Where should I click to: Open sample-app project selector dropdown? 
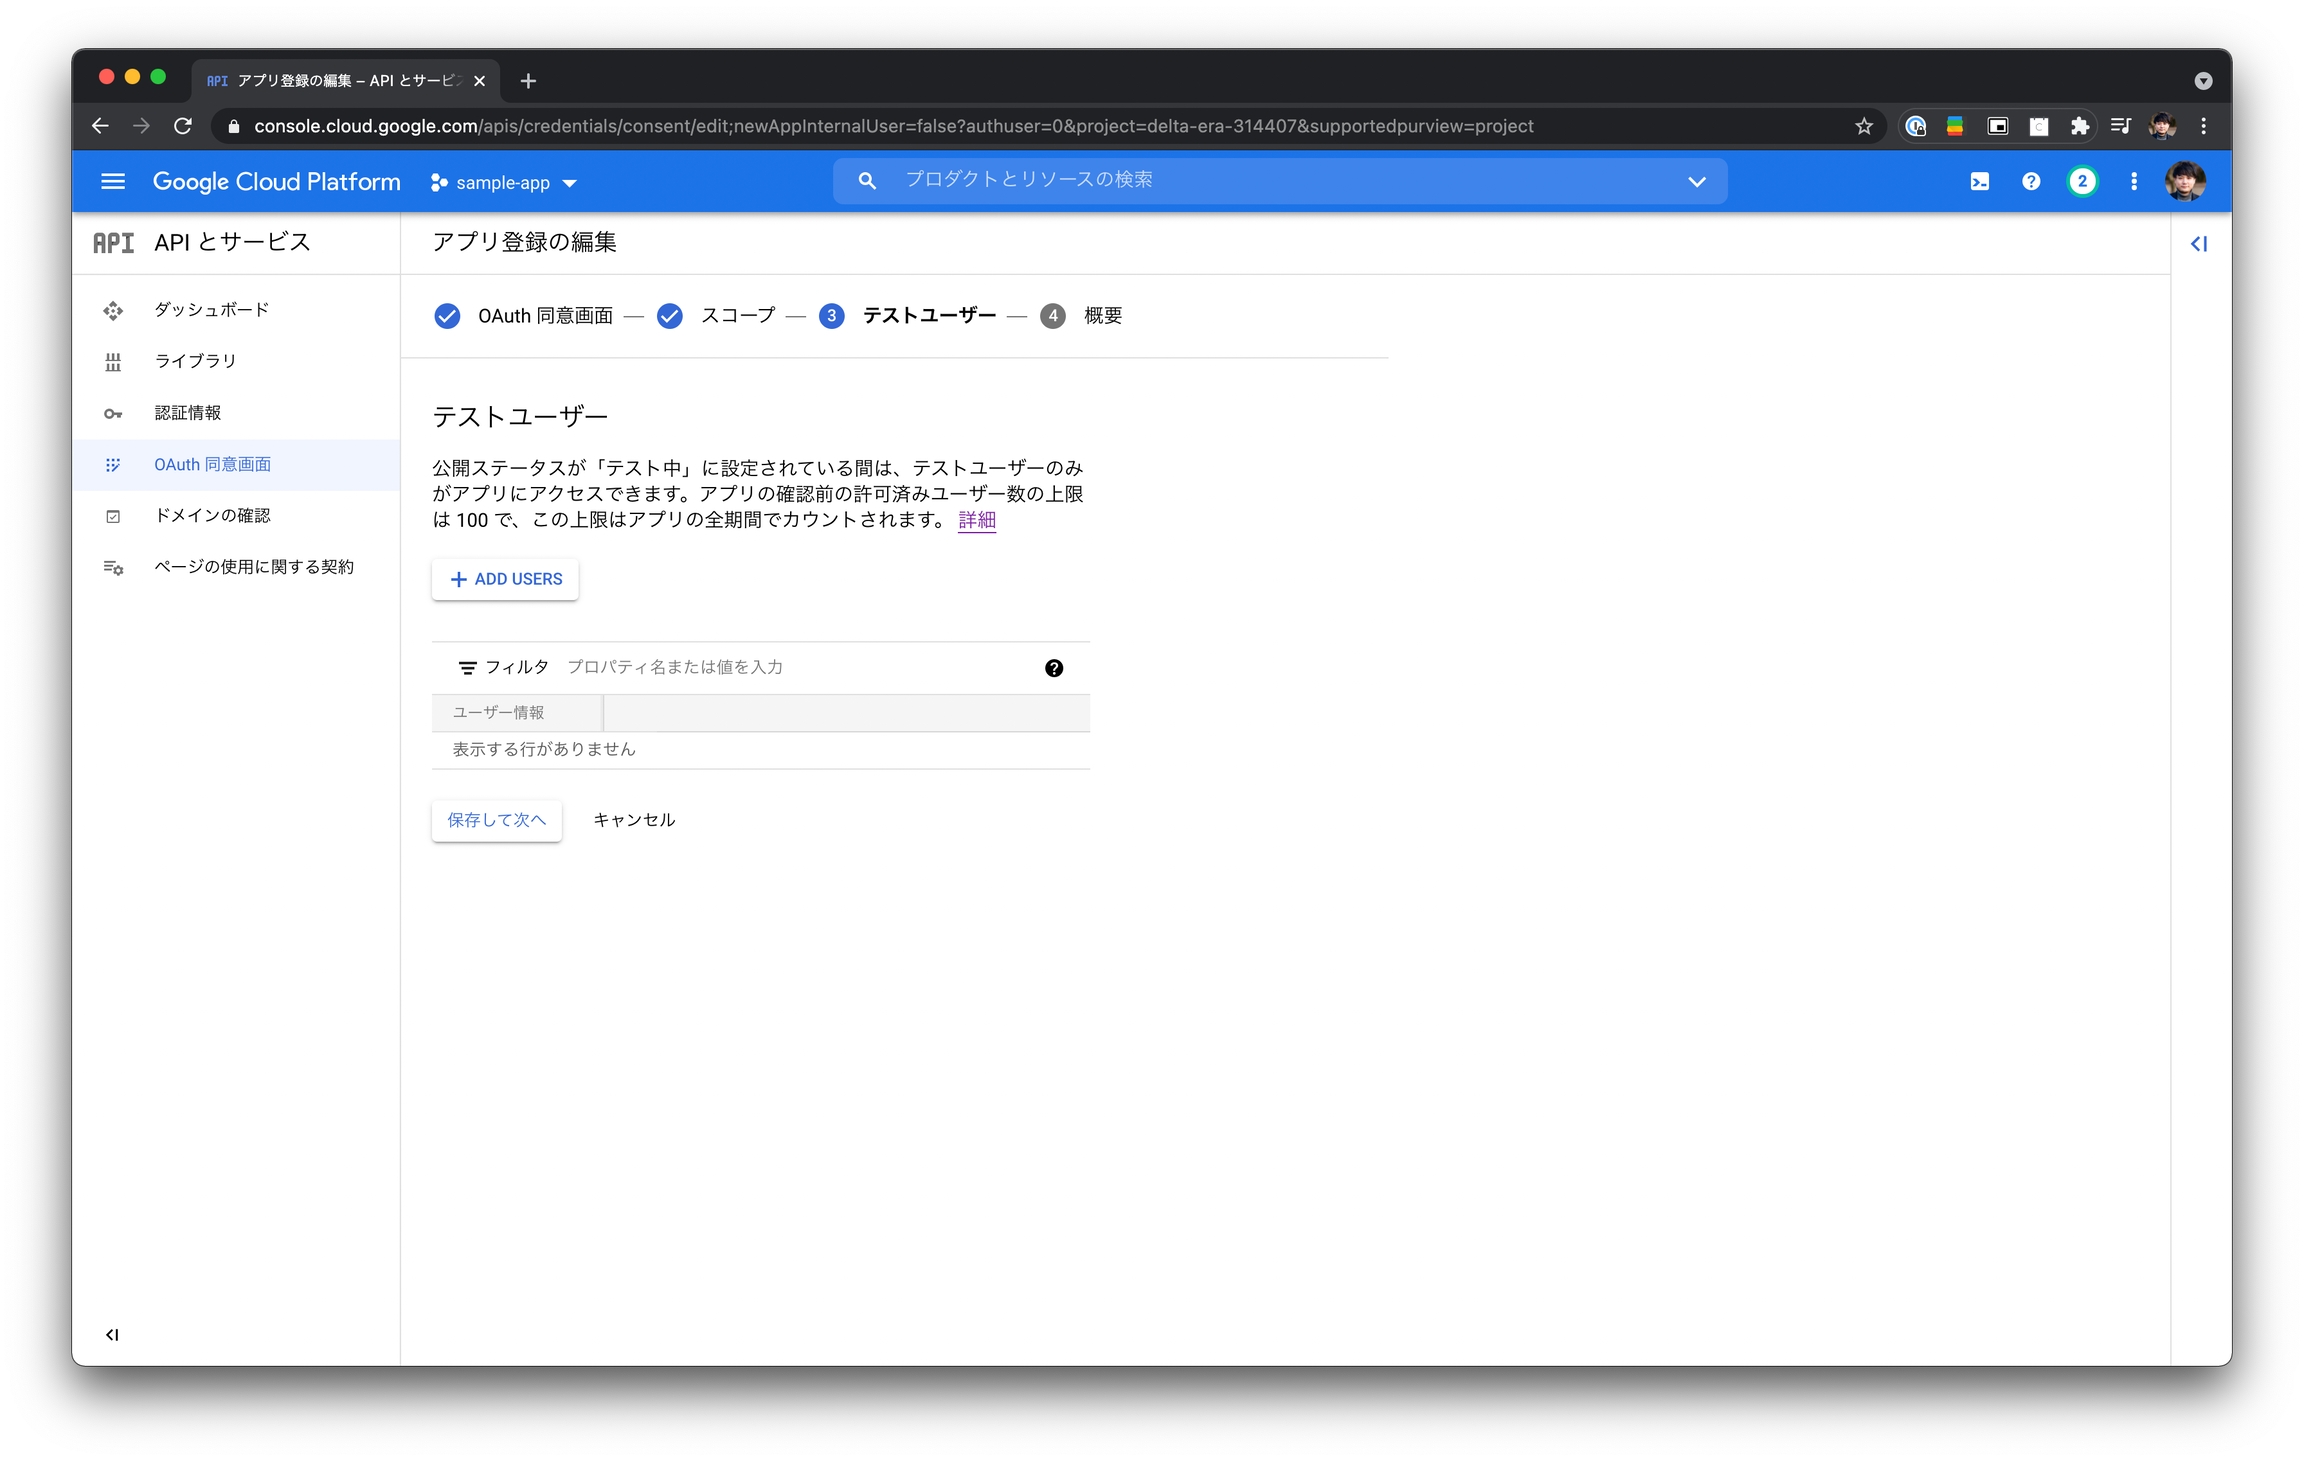click(x=504, y=183)
